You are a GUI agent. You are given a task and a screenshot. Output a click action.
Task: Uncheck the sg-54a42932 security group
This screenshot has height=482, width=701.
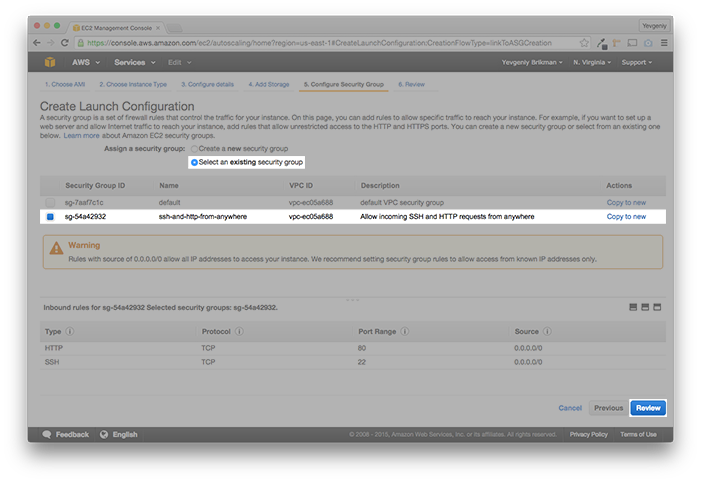pyautogui.click(x=50, y=216)
